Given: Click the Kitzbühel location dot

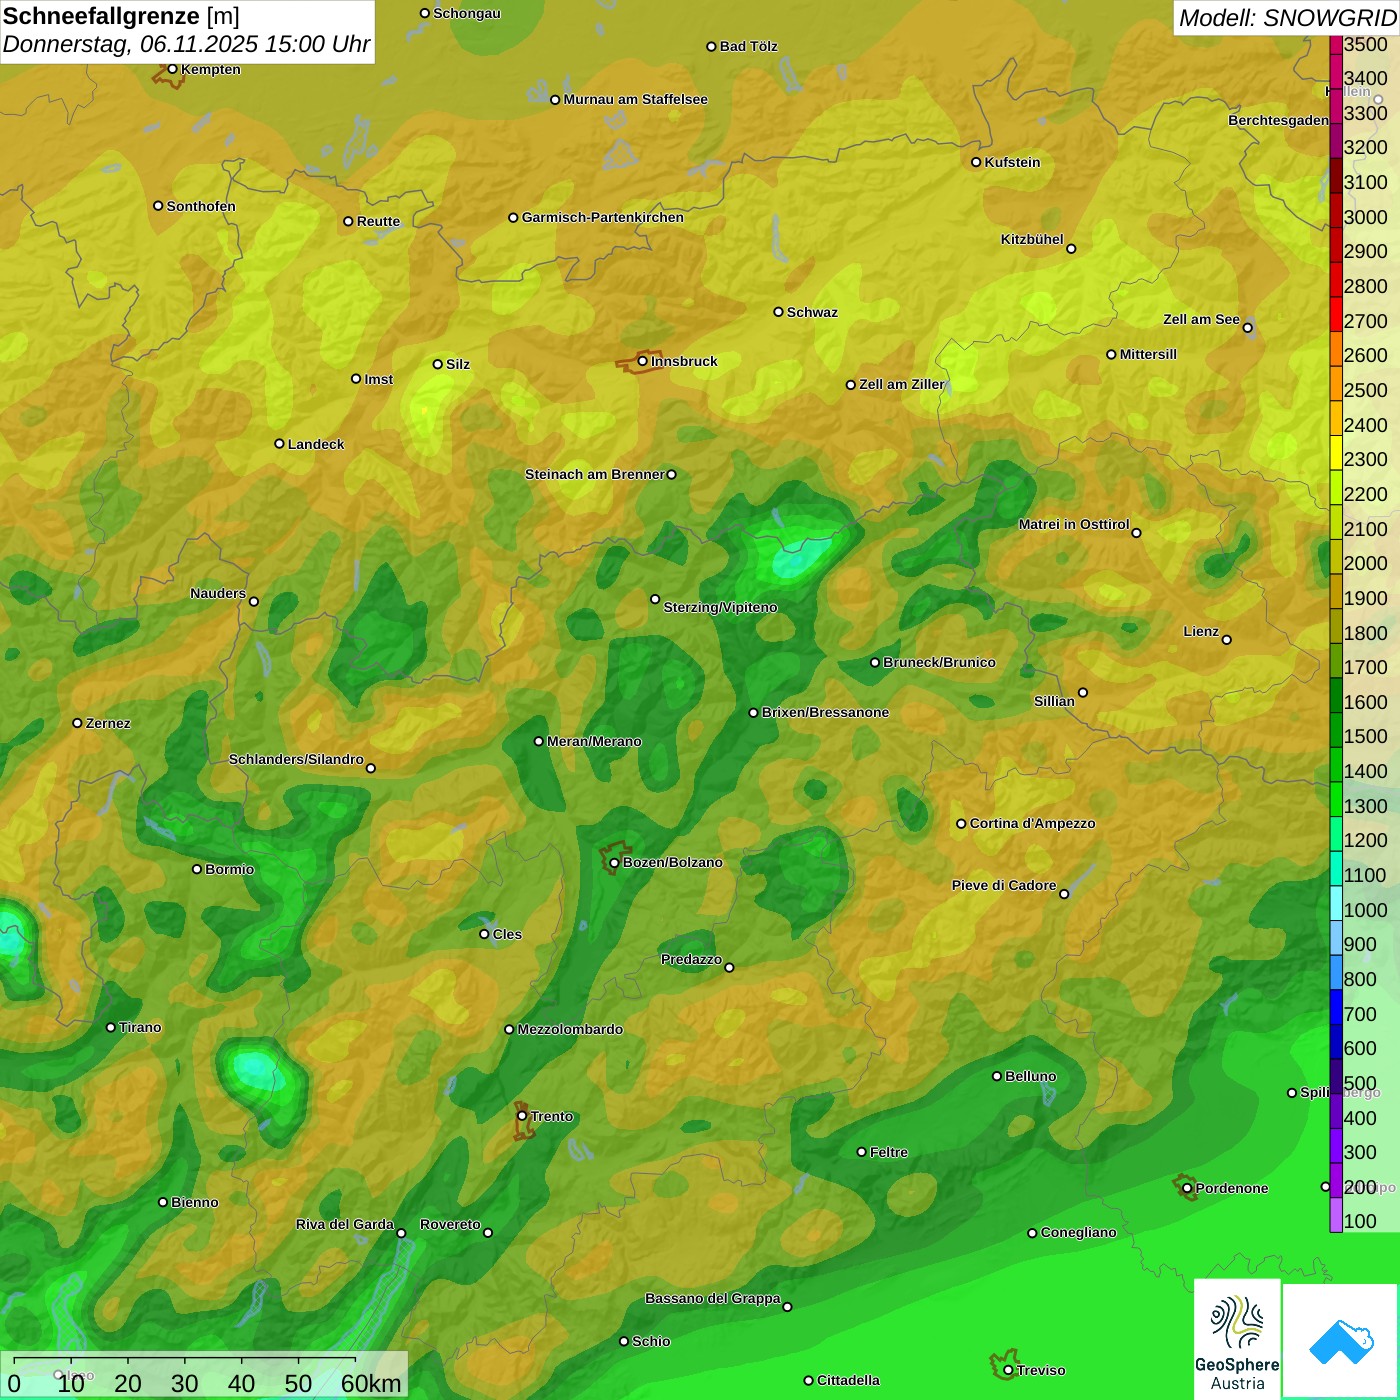Looking at the screenshot, I should (1071, 249).
